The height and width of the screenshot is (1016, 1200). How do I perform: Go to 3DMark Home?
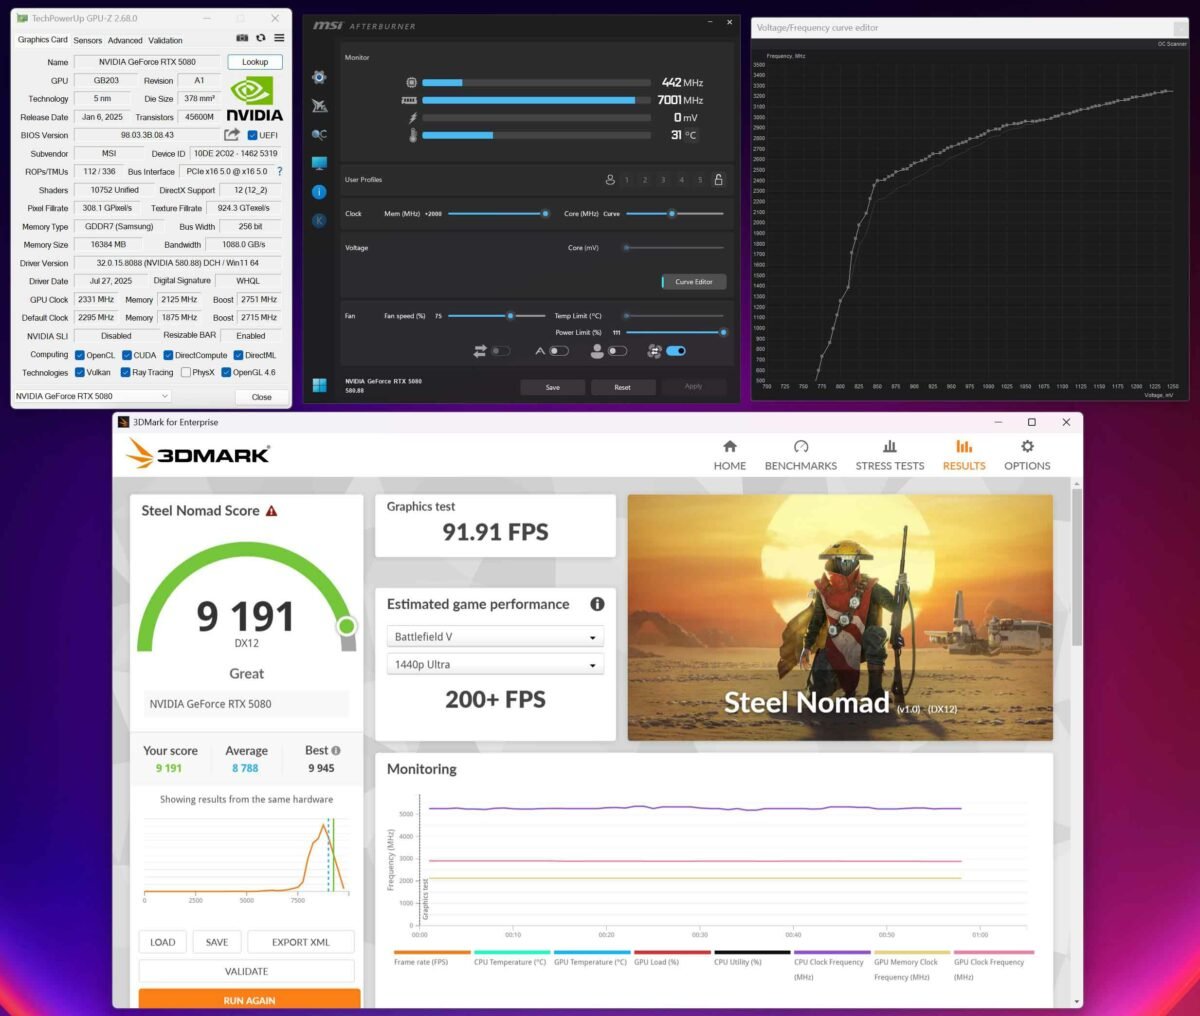pyautogui.click(x=730, y=456)
